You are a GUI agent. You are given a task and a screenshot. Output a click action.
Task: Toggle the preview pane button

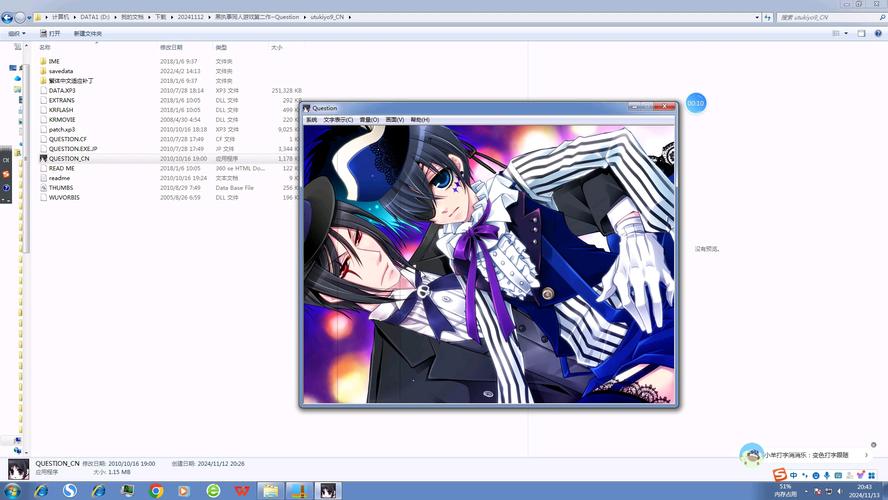pyautogui.click(x=861, y=33)
